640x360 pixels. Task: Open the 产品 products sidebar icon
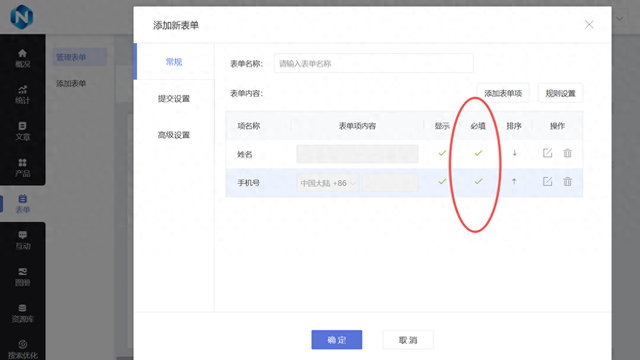pos(22,167)
